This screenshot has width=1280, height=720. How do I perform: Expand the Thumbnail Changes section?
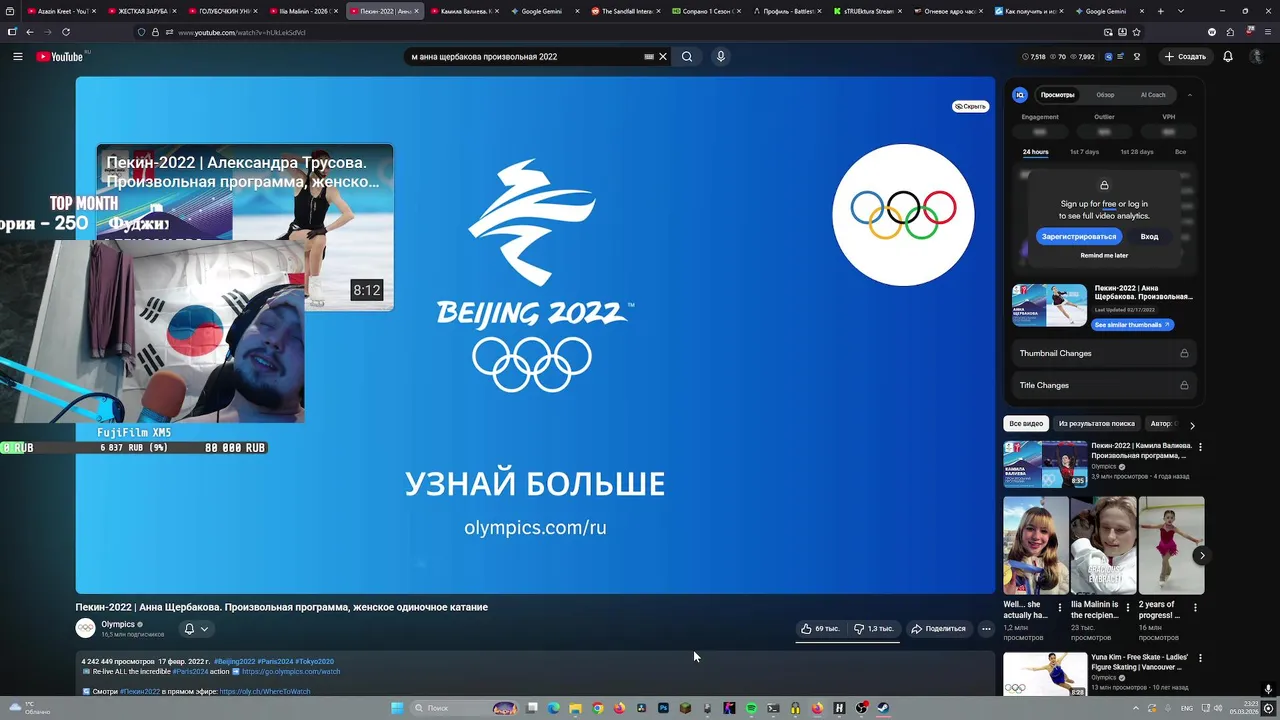(x=1104, y=353)
